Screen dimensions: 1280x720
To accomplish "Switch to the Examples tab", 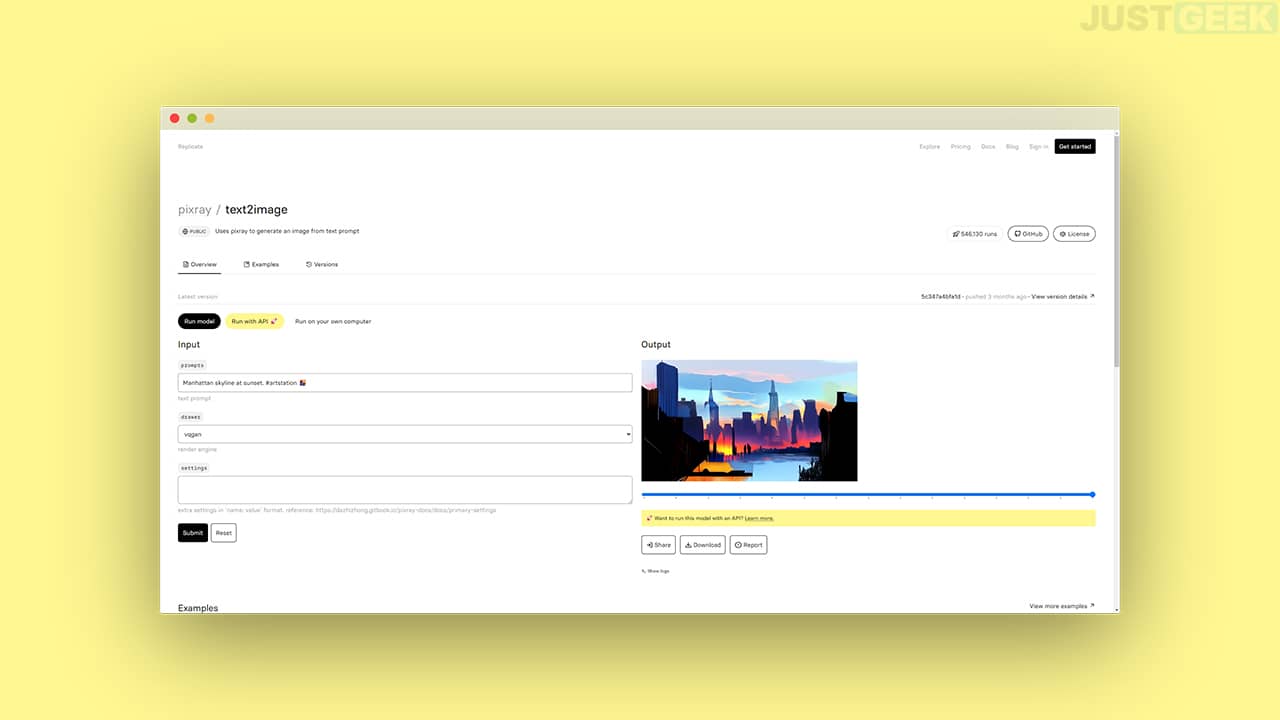I will pyautogui.click(x=261, y=264).
